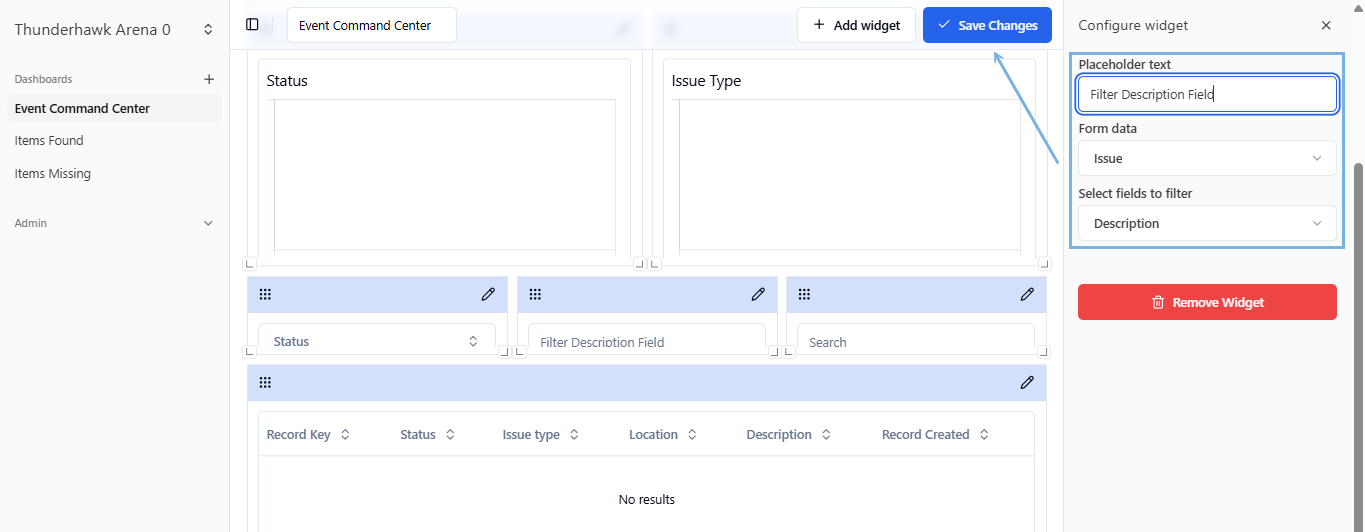This screenshot has width=1365, height=532.
Task: Click resize handle at Status chart bottom-left
Action: click(x=250, y=264)
